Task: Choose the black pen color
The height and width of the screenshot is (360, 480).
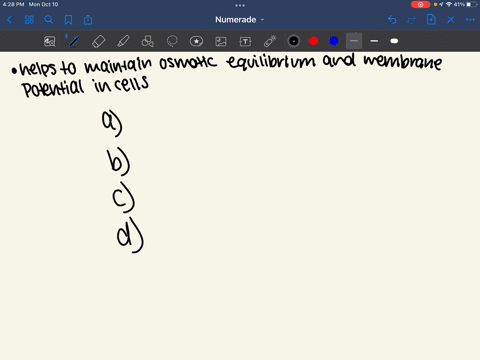Action: tap(294, 41)
